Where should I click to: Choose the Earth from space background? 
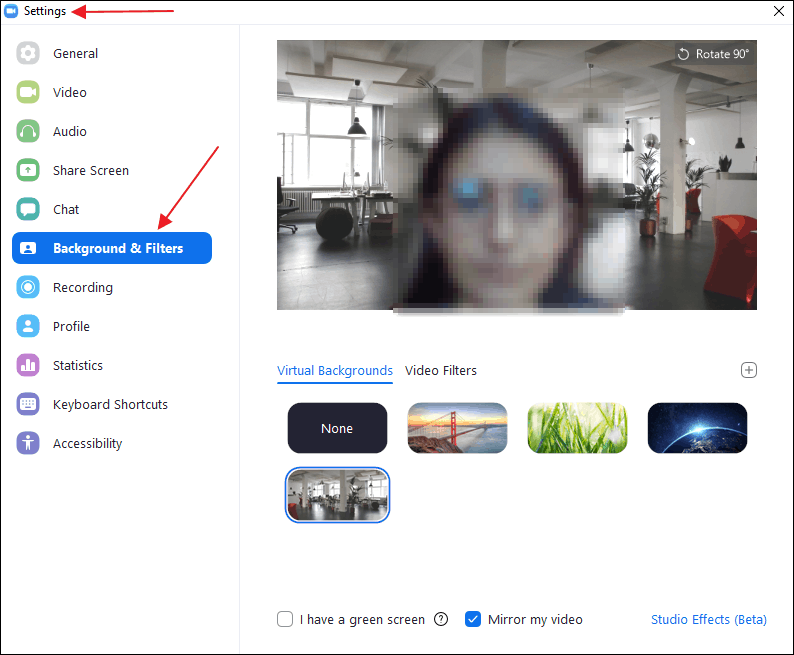click(697, 428)
